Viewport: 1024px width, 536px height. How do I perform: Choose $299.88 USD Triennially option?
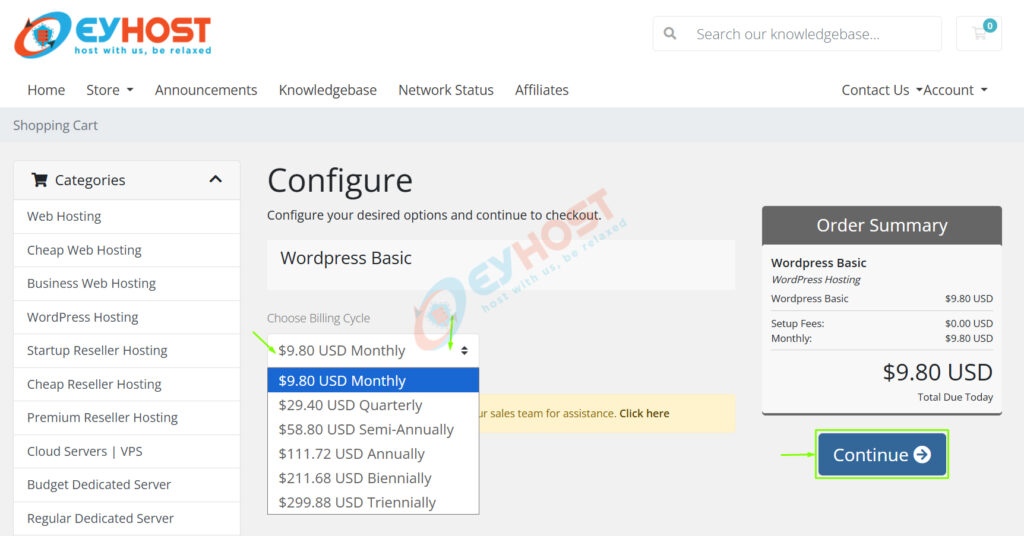click(x=373, y=502)
